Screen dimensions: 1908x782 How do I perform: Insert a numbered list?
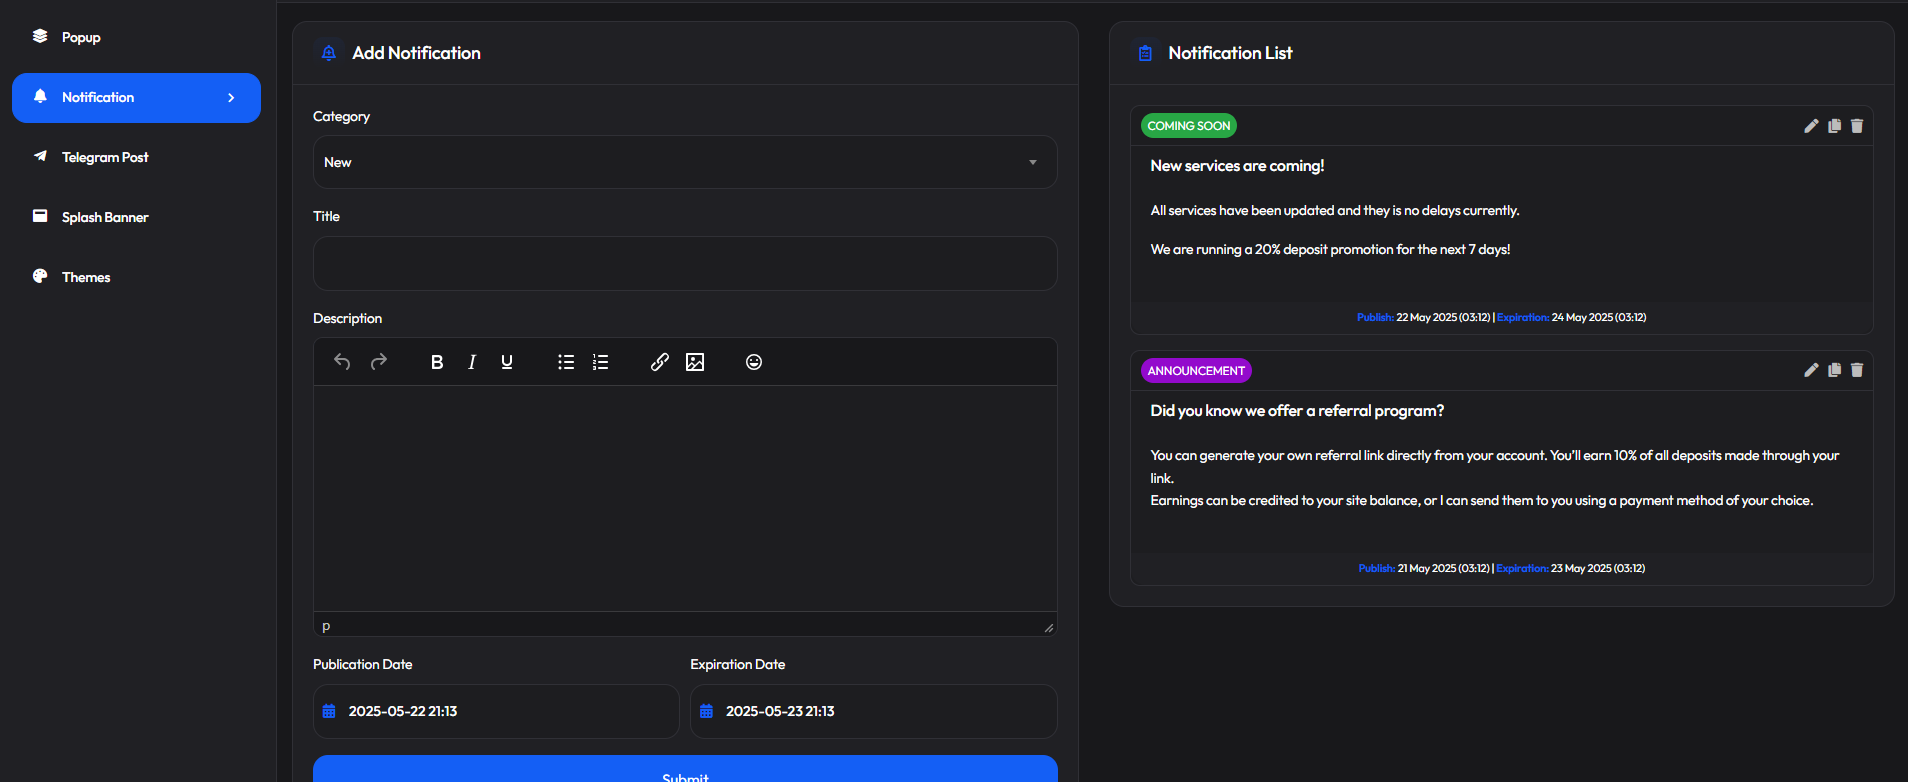coord(600,362)
